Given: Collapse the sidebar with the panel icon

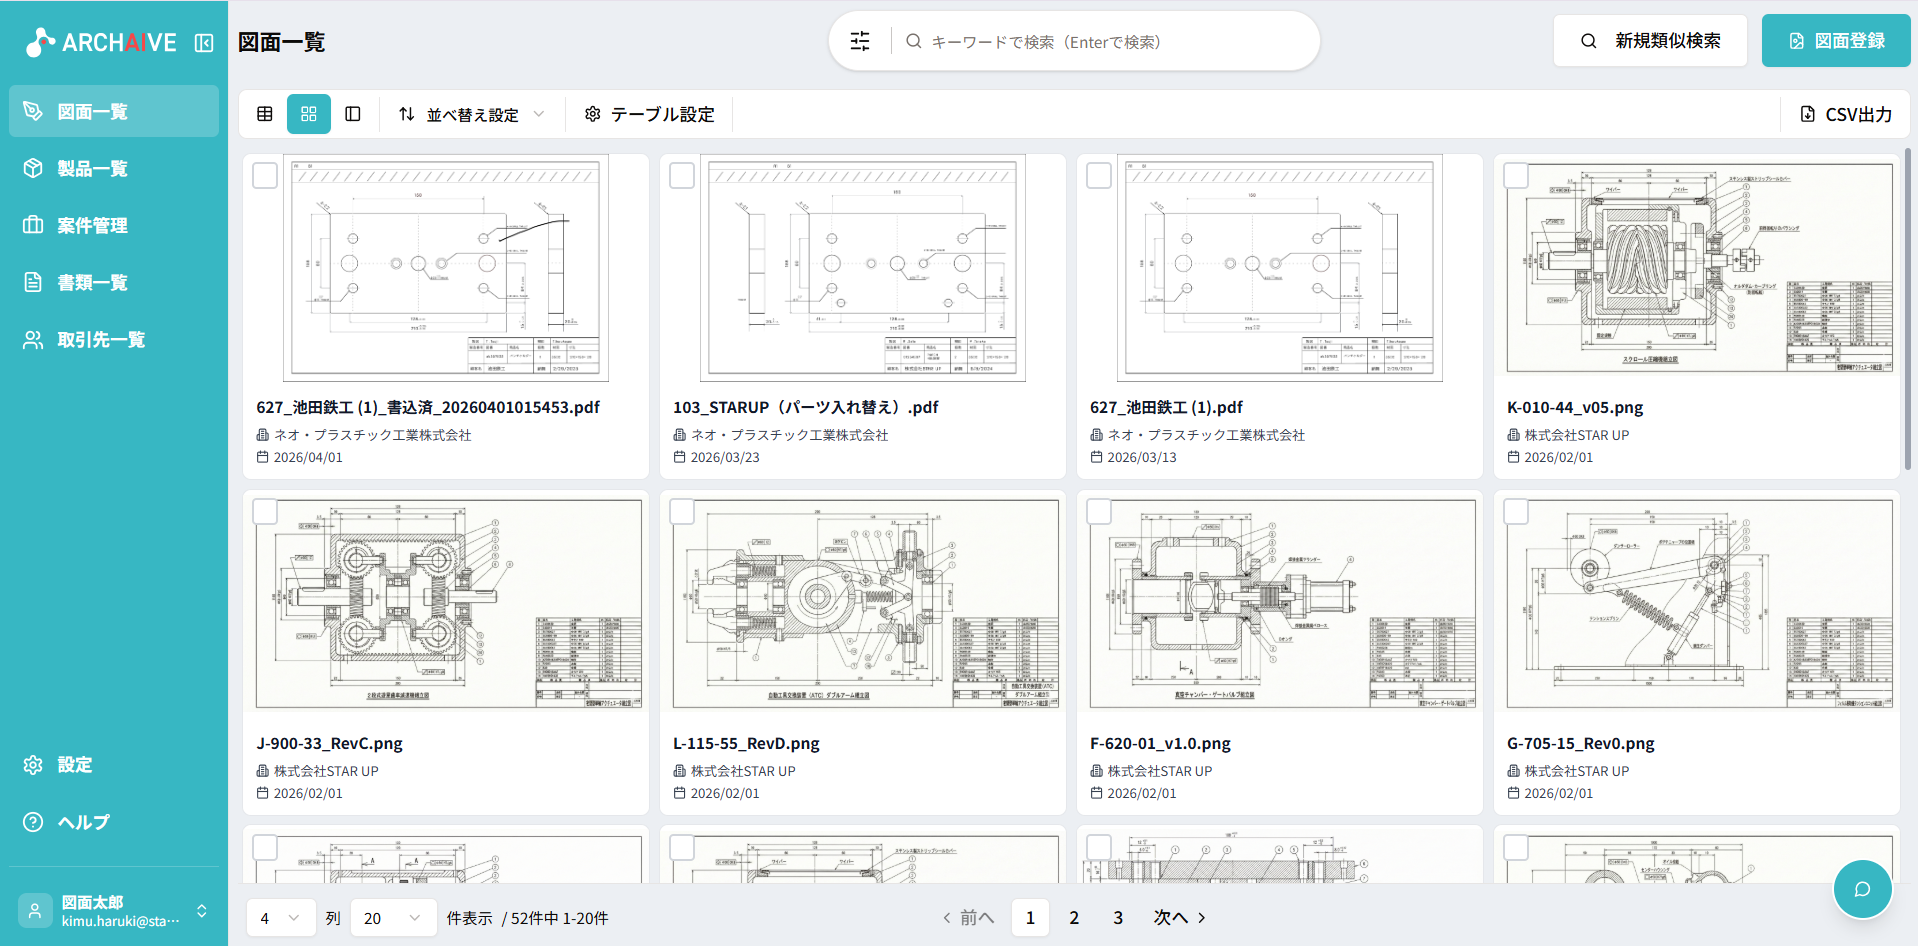Looking at the screenshot, I should (204, 43).
